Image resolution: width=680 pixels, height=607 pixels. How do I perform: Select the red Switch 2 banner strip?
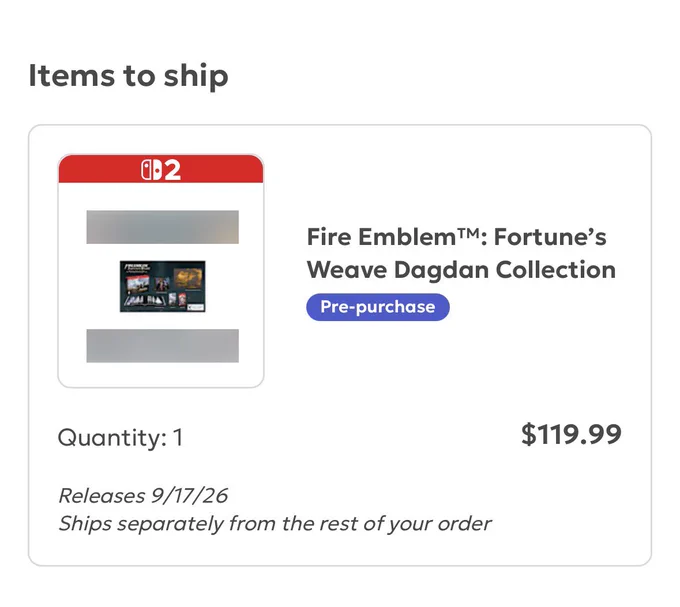pos(161,169)
